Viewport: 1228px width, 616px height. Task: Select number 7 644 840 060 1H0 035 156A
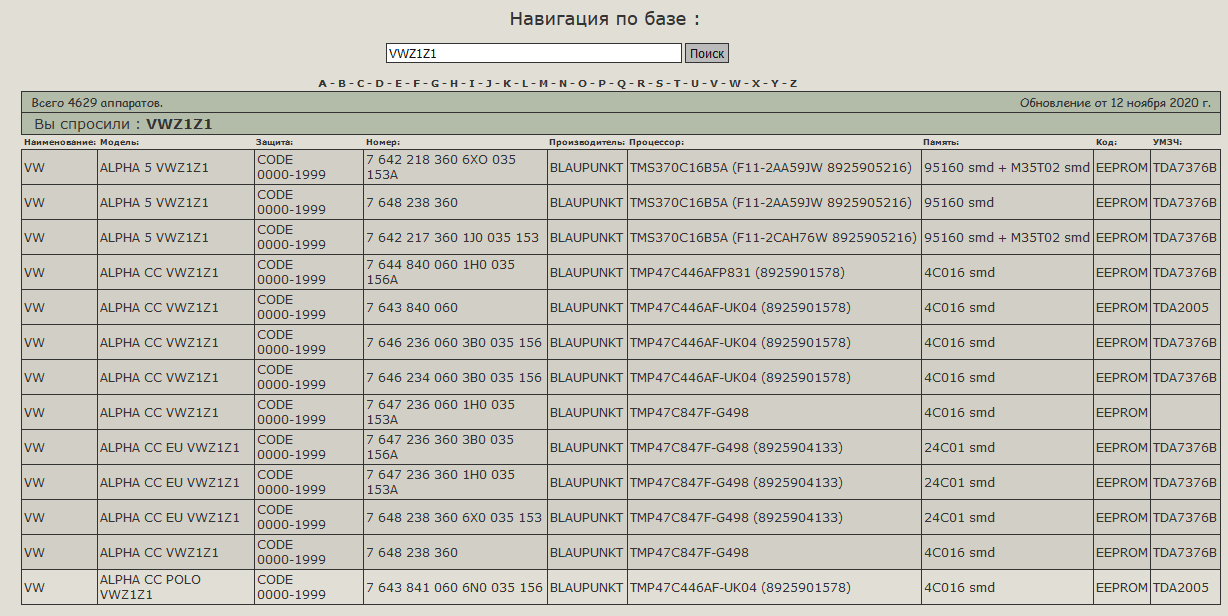[x=455, y=272]
